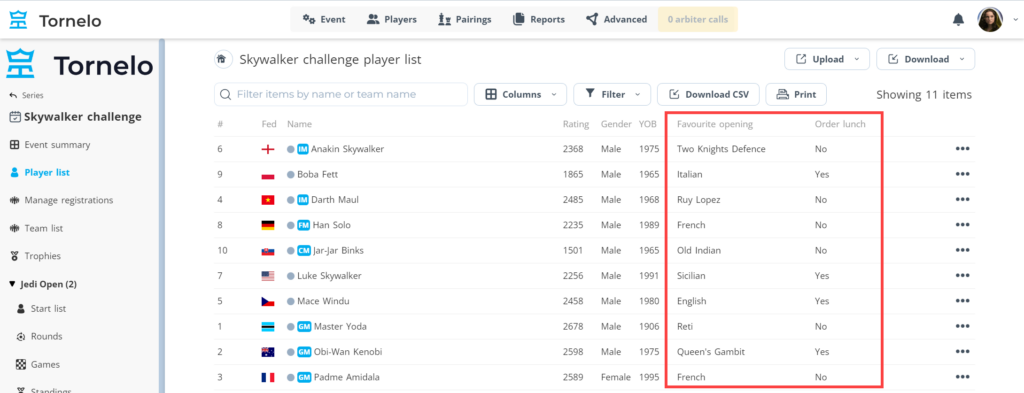Open more options for Master Yoda
The image size is (1024, 393).
[962, 326]
